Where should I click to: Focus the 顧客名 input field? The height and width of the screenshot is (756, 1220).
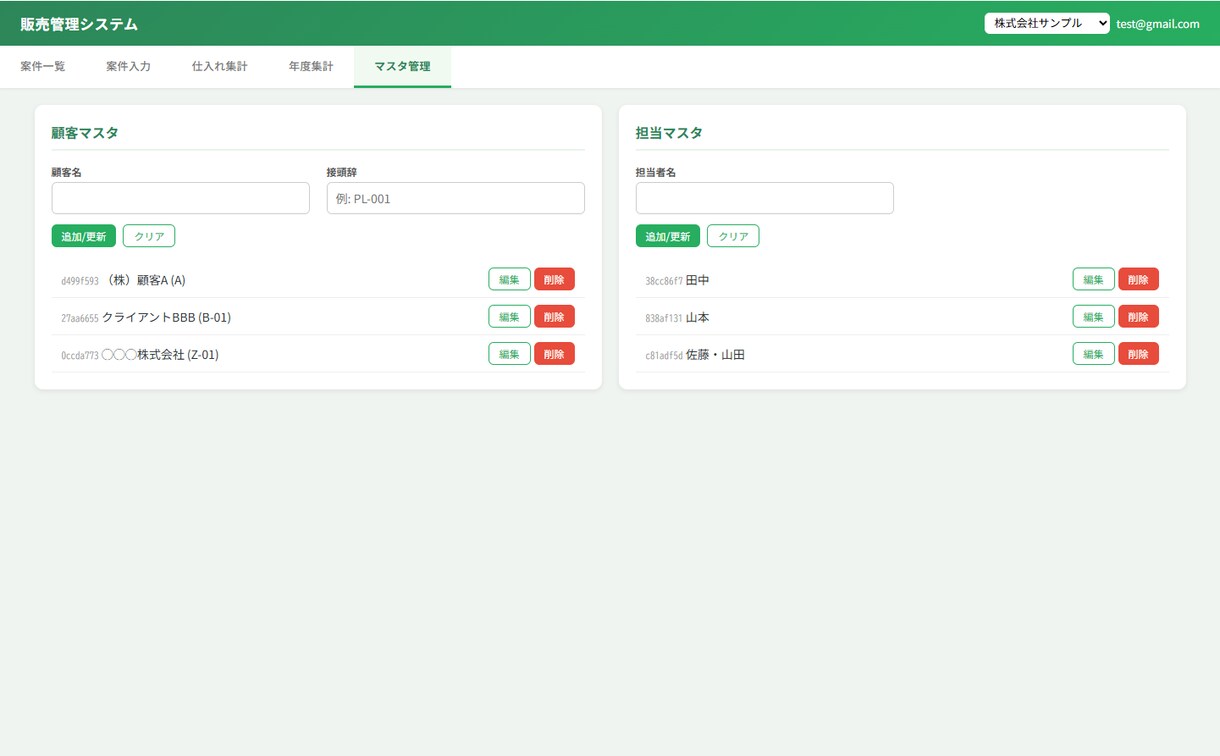181,198
